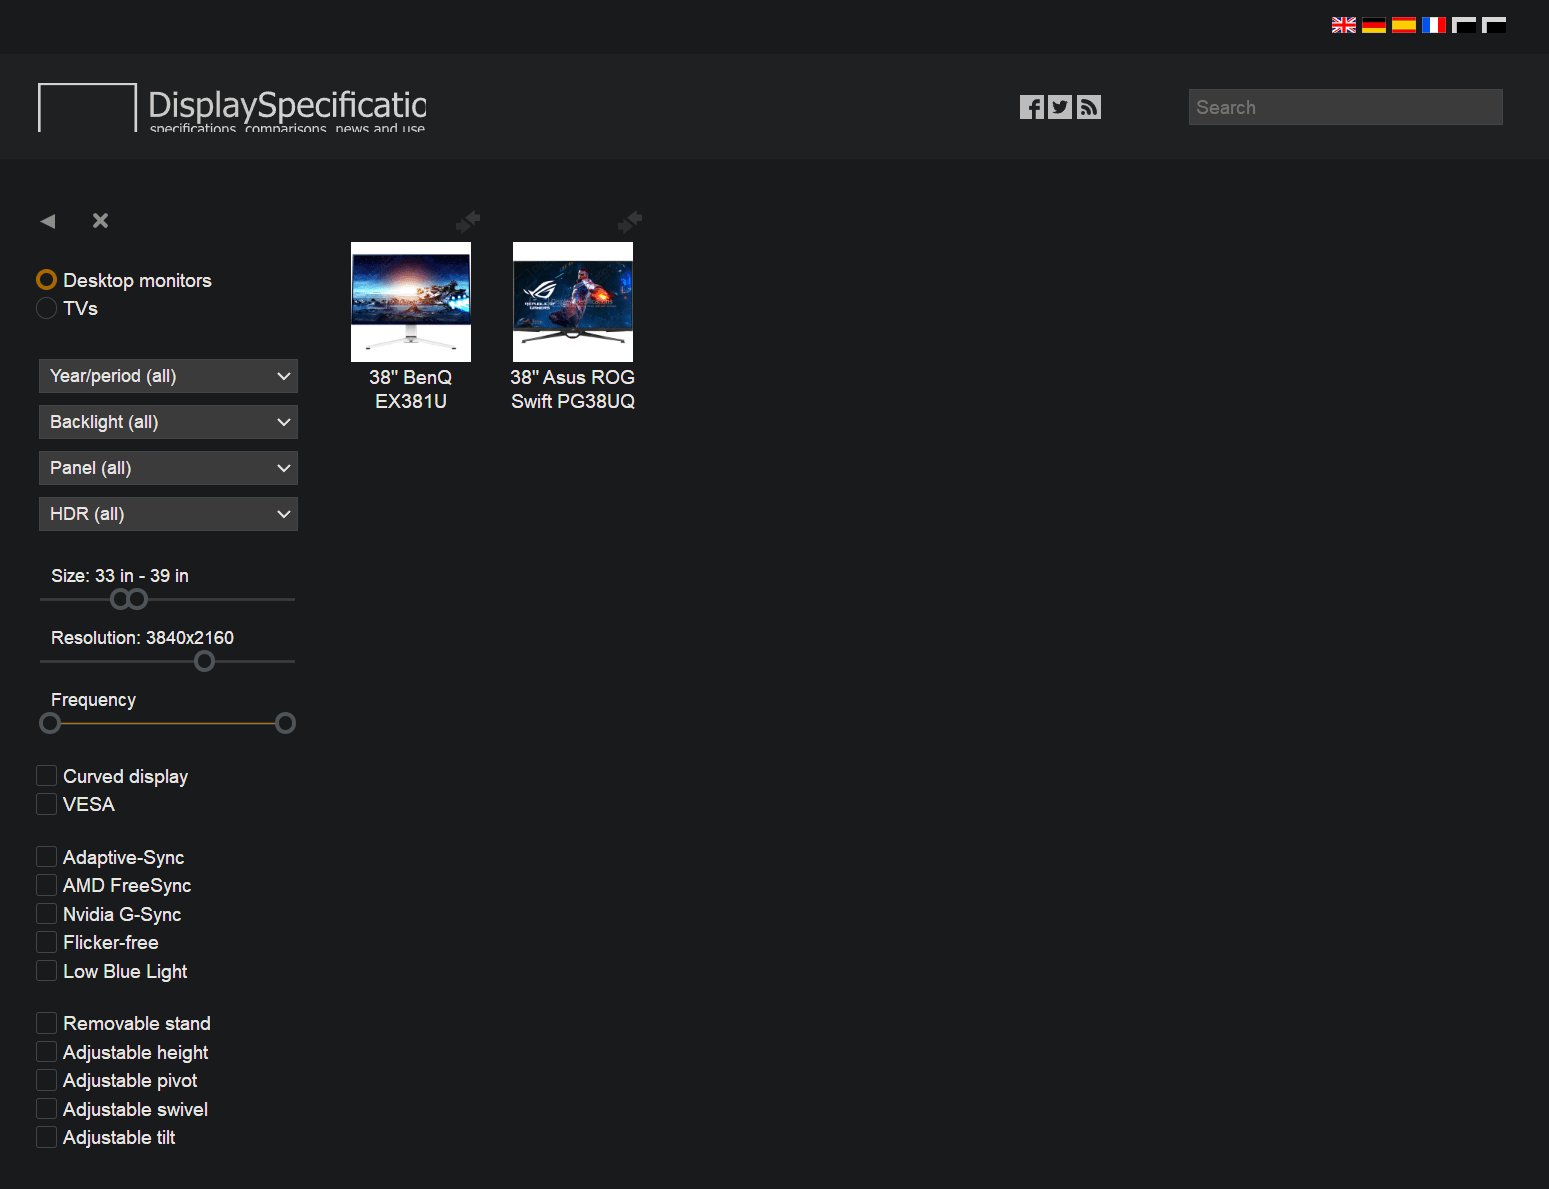Click the X reset filters icon

tap(100, 221)
